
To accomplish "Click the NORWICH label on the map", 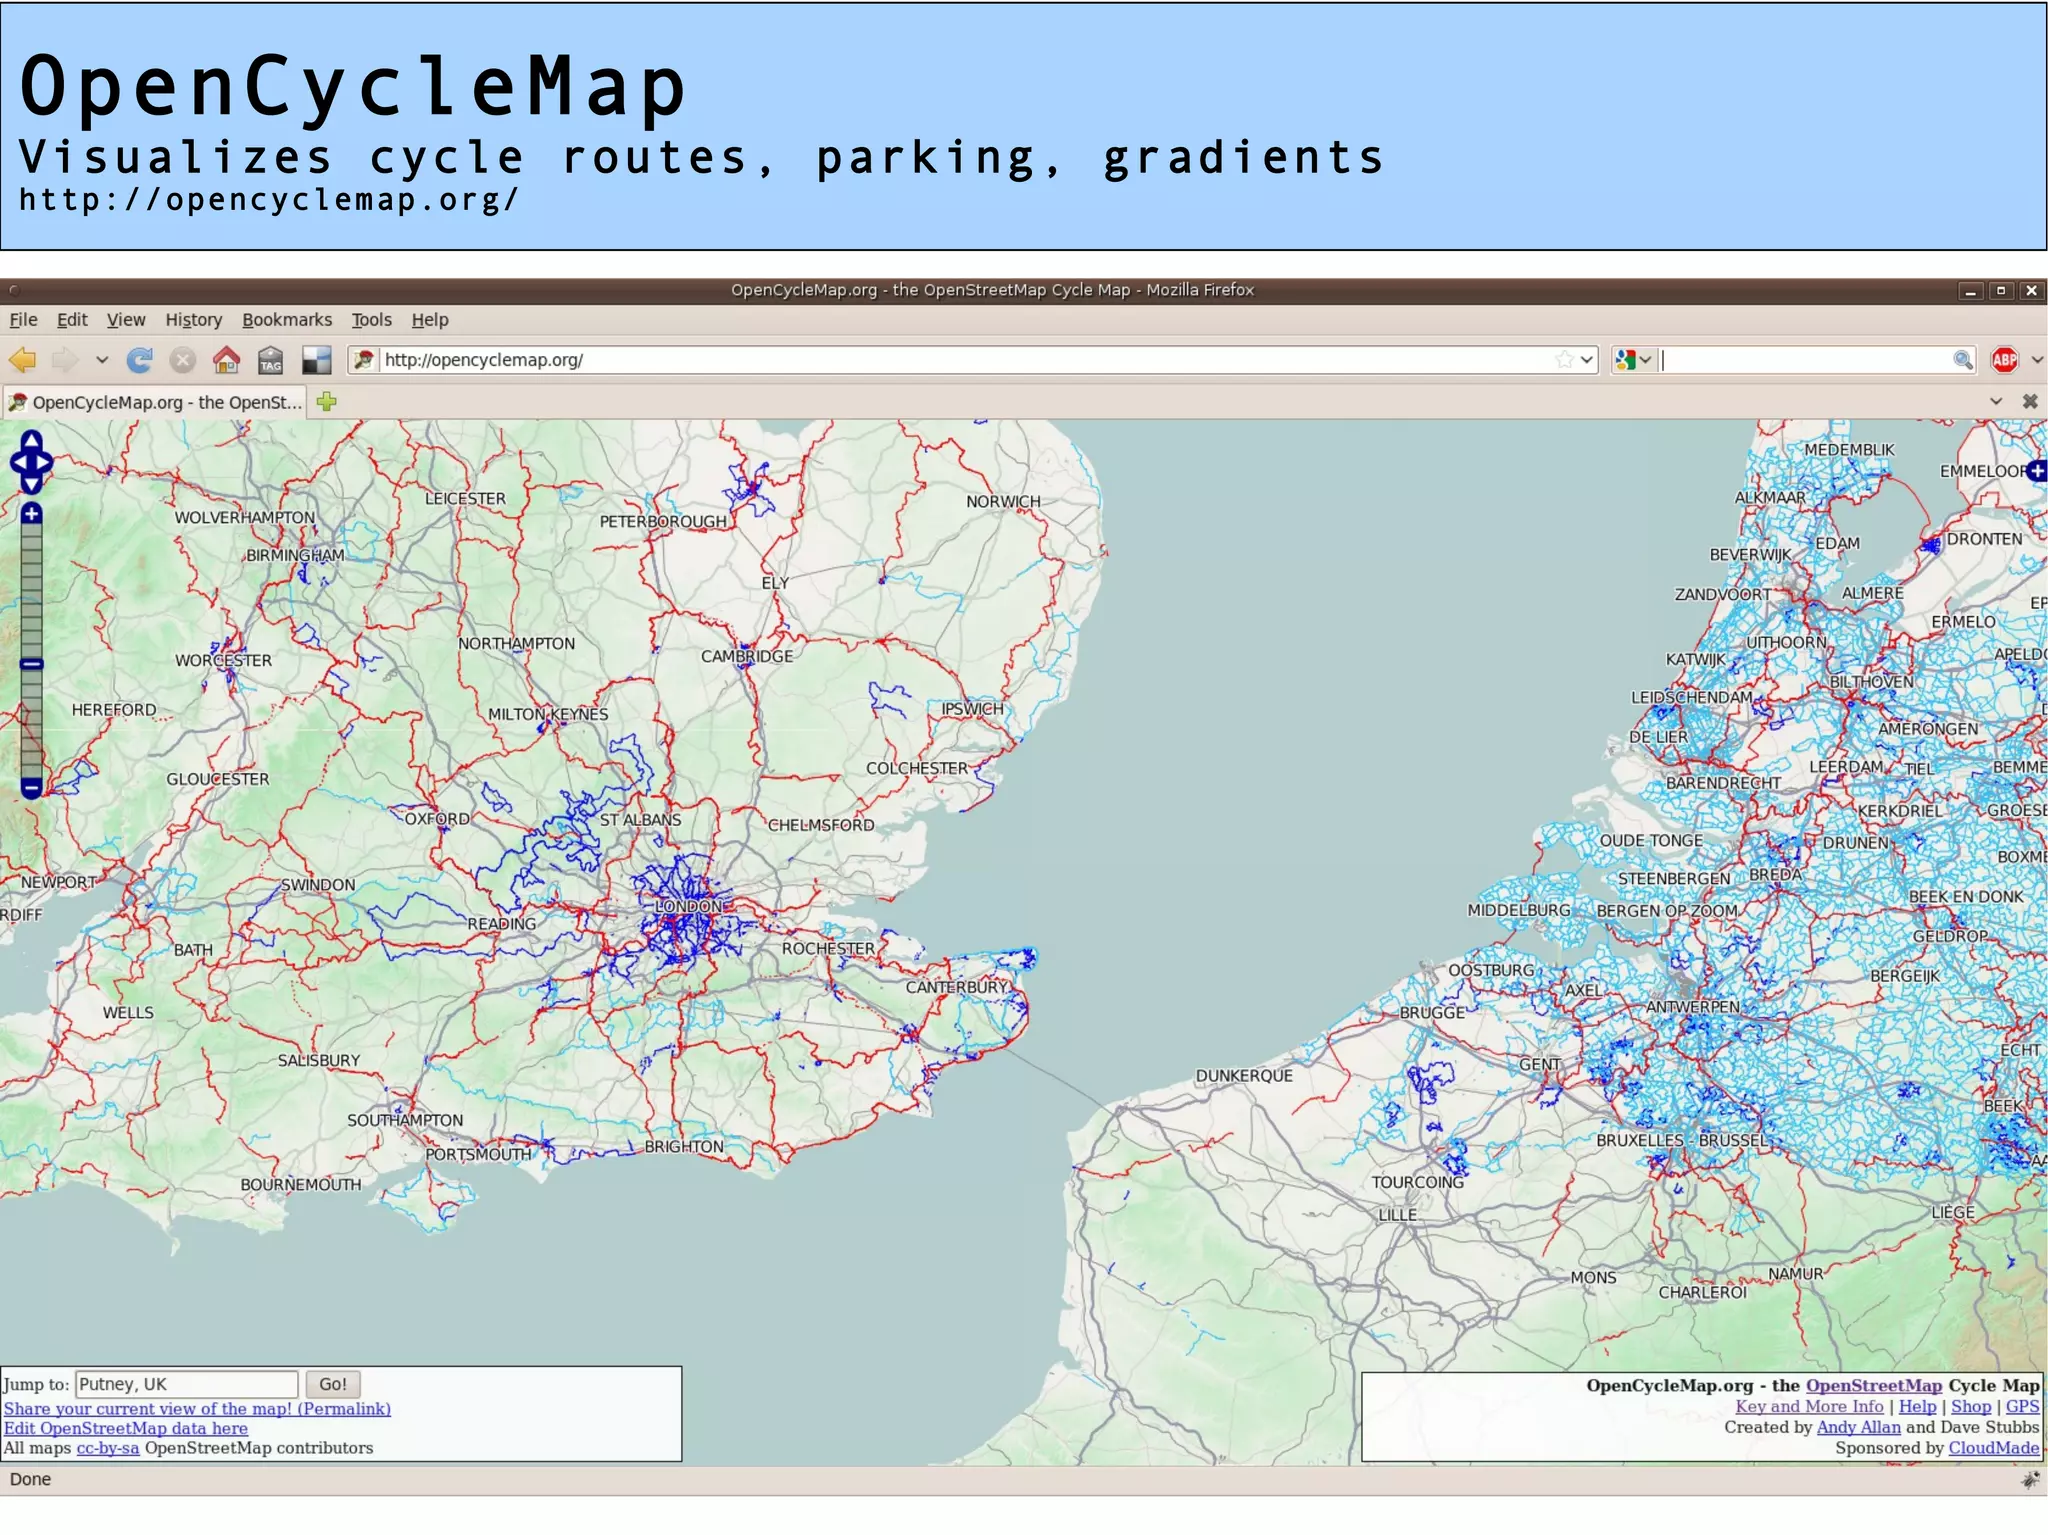I will pyautogui.click(x=1003, y=502).
